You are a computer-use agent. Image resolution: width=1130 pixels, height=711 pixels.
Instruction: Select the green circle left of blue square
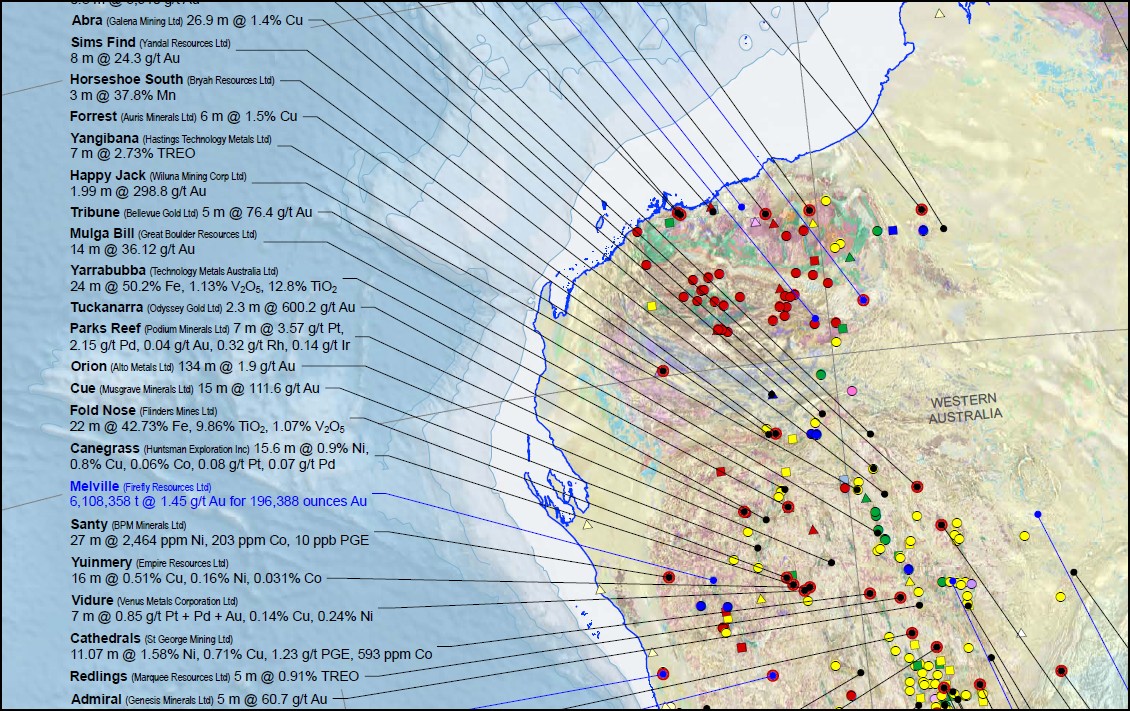[877, 230]
